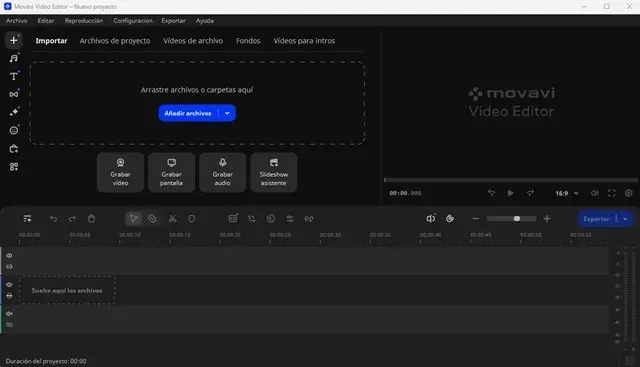Image resolution: width=640 pixels, height=367 pixels.
Task: Open the overlay elements sidebar icon
Action: click(13, 149)
